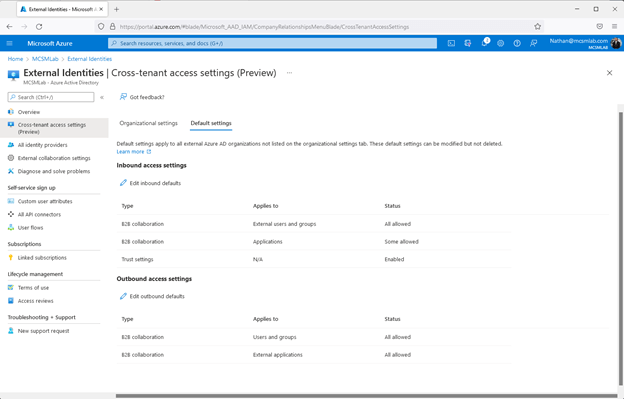Click the "Inbound access settings" heading

pyautogui.click(x=151, y=165)
